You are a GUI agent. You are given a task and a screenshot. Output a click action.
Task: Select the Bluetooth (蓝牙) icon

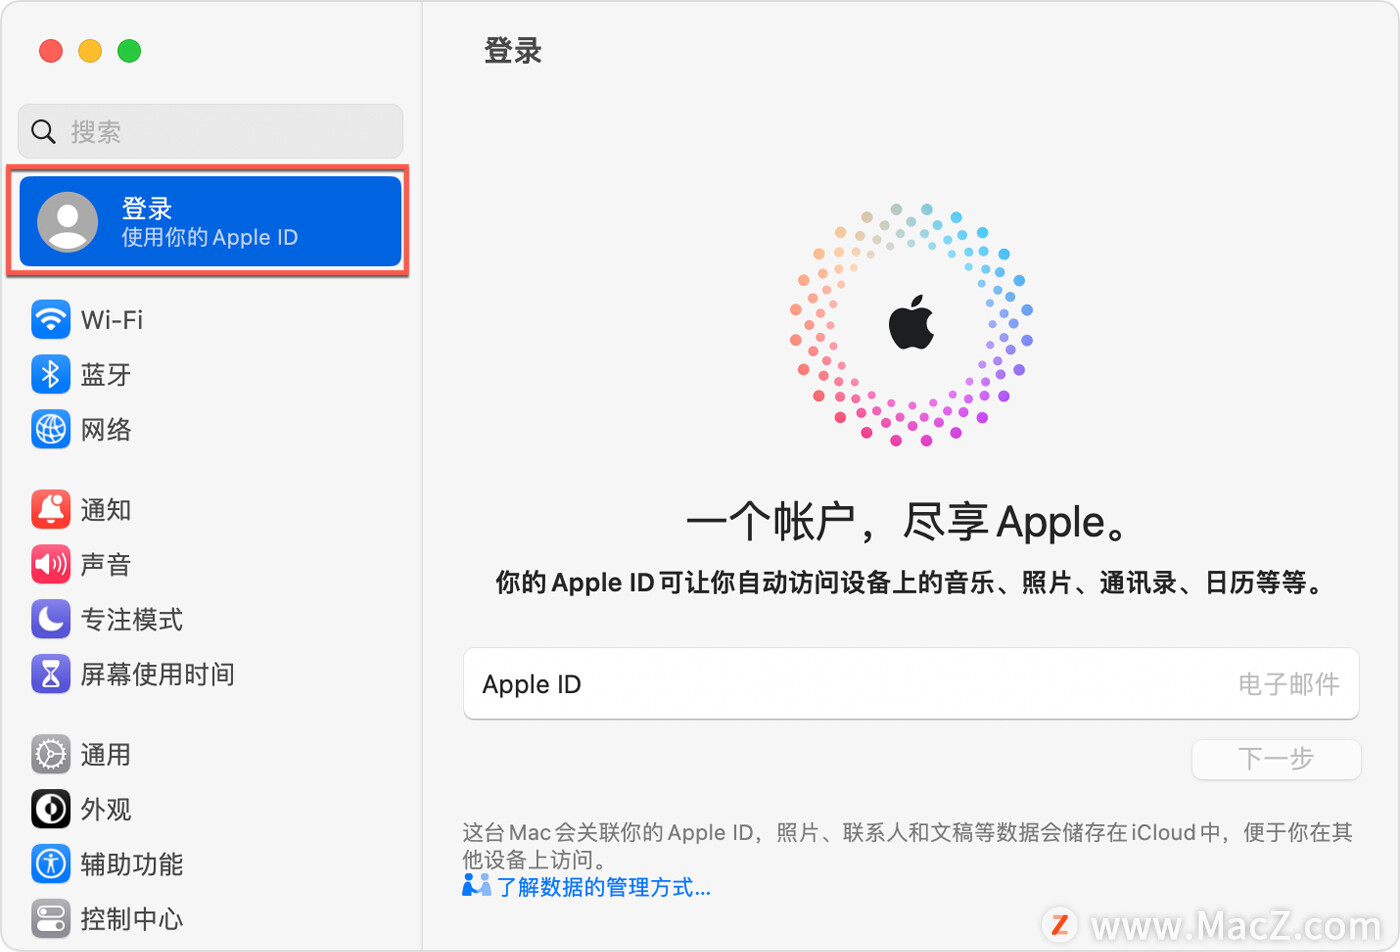51,375
